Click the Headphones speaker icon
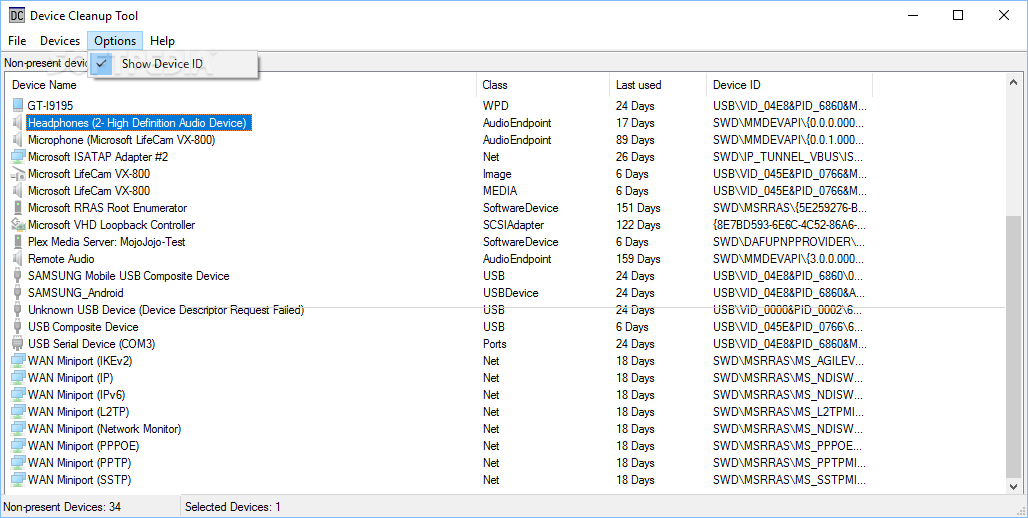 17,123
